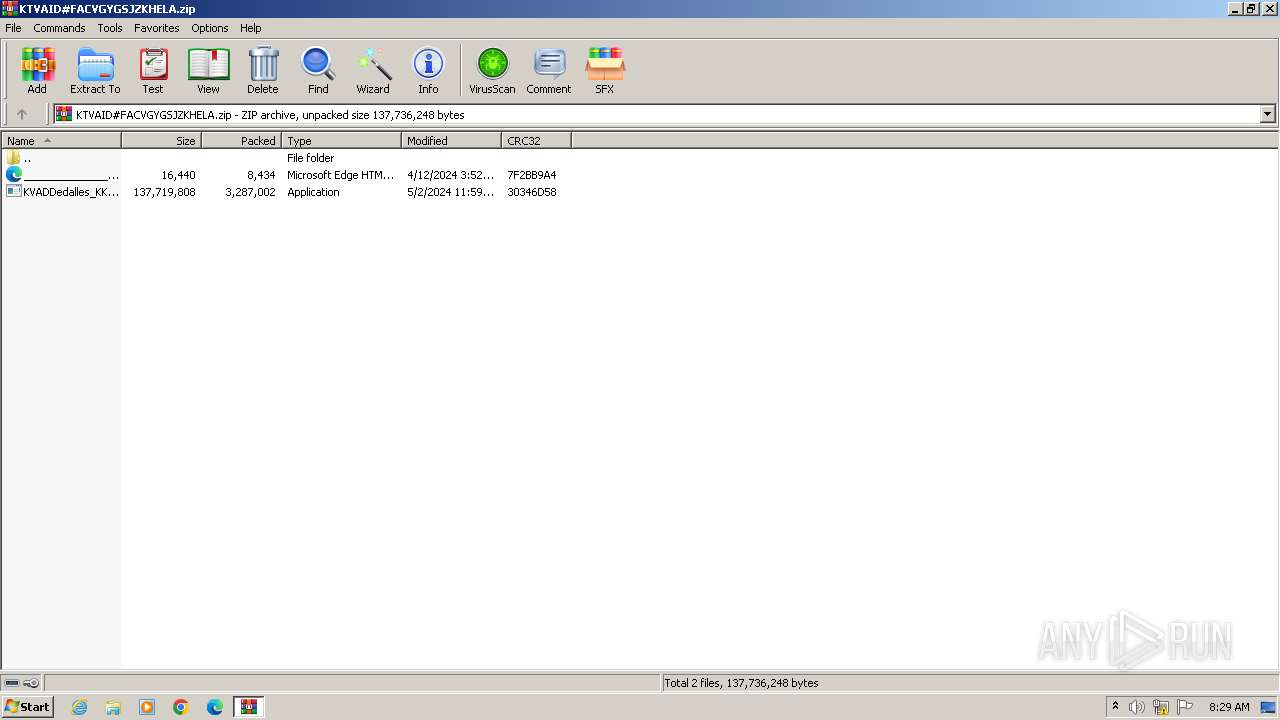The image size is (1280, 720).
Task: Open the Help menu
Action: (x=251, y=28)
